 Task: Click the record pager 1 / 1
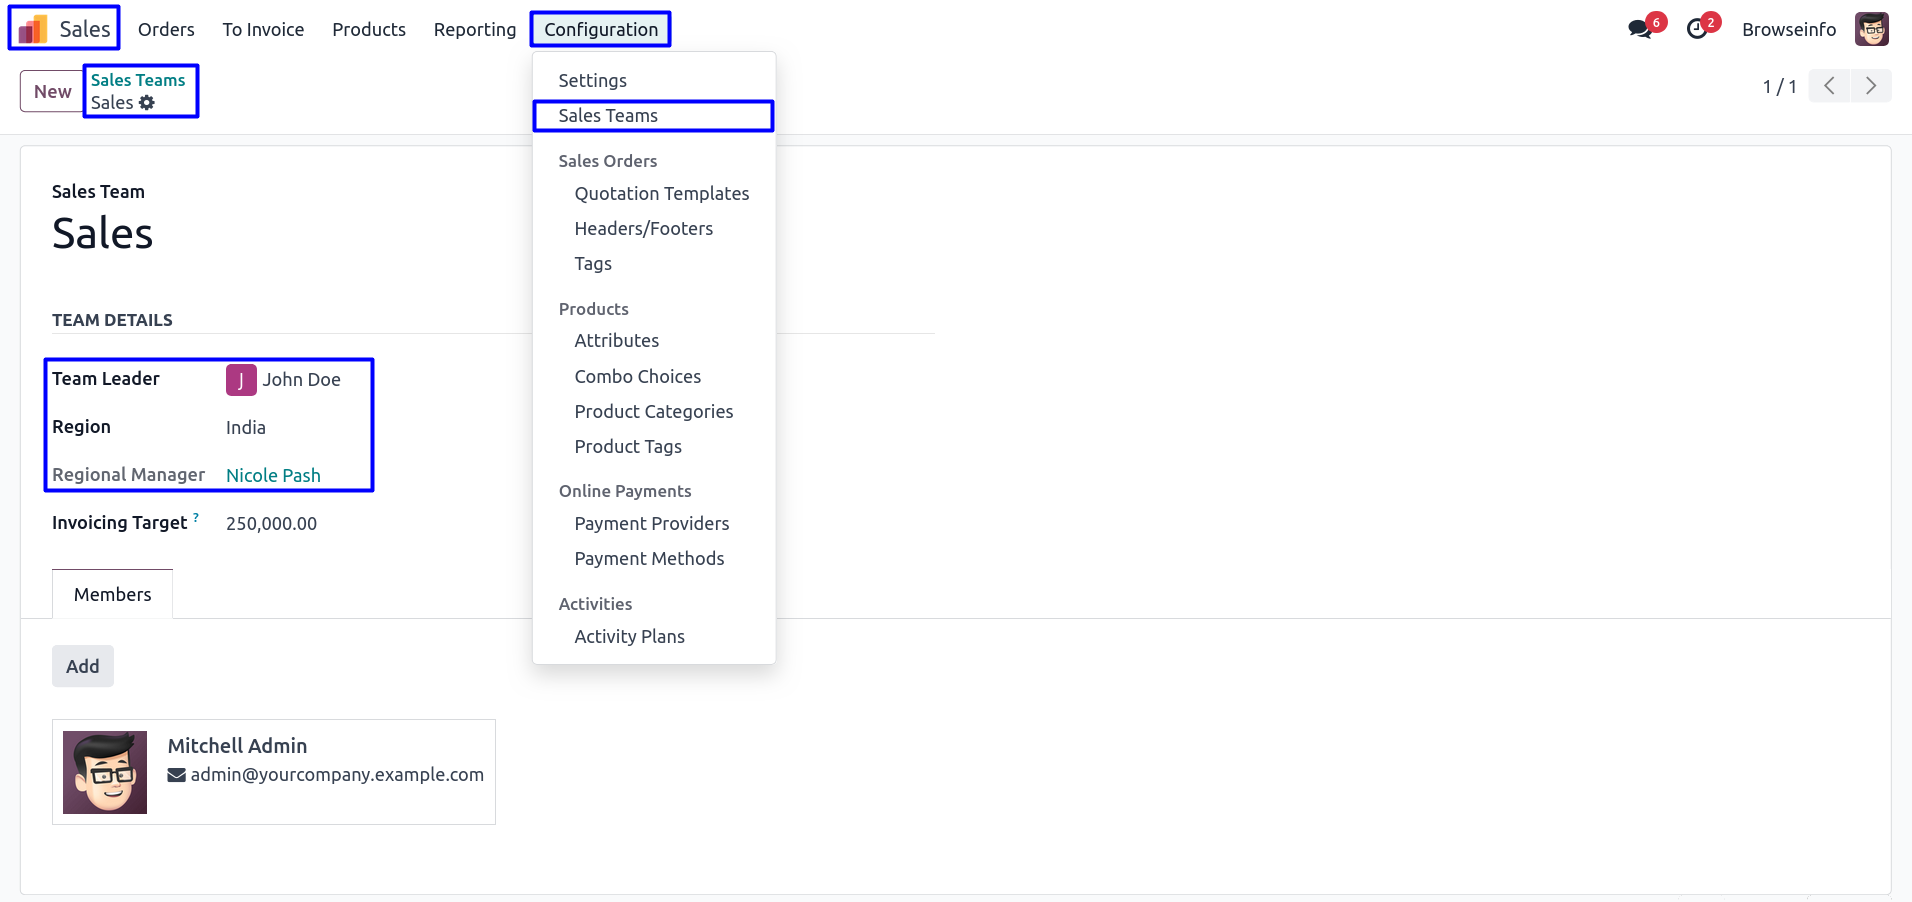click(x=1779, y=87)
